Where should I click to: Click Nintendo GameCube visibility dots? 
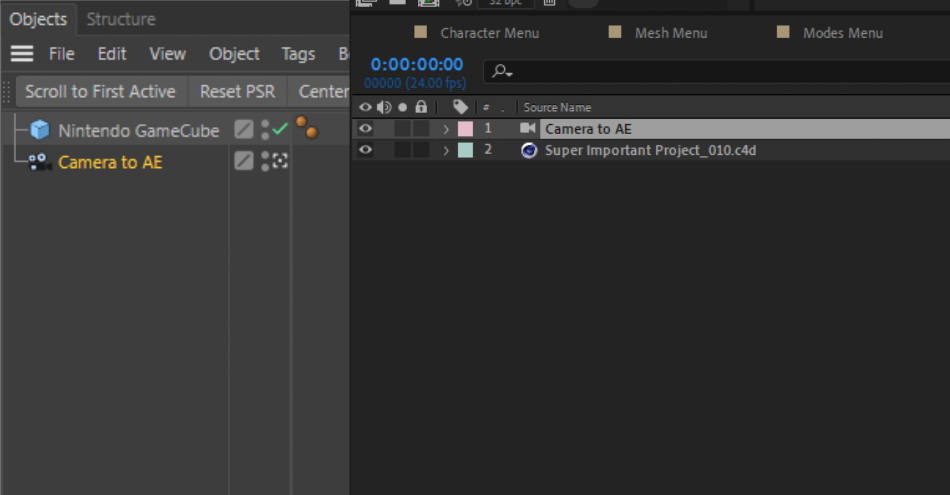point(265,130)
